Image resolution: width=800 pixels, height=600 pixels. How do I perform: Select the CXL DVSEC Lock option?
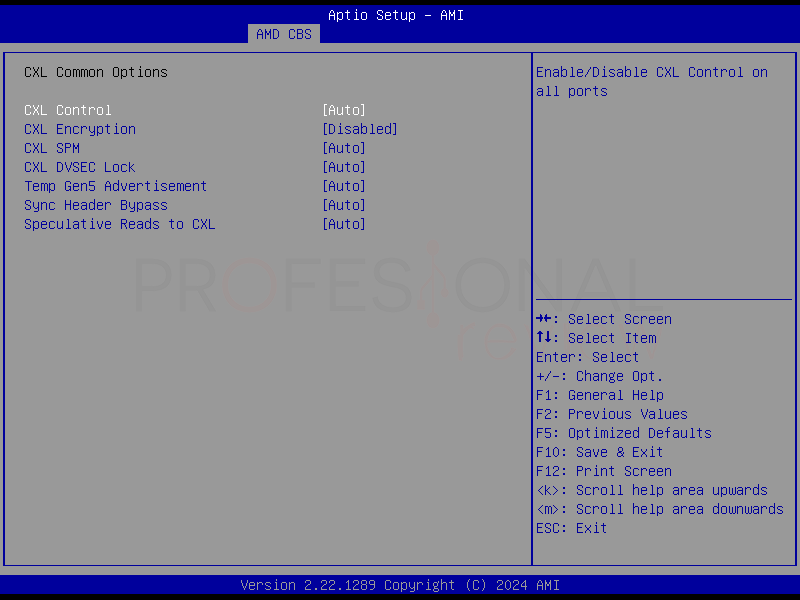80,167
